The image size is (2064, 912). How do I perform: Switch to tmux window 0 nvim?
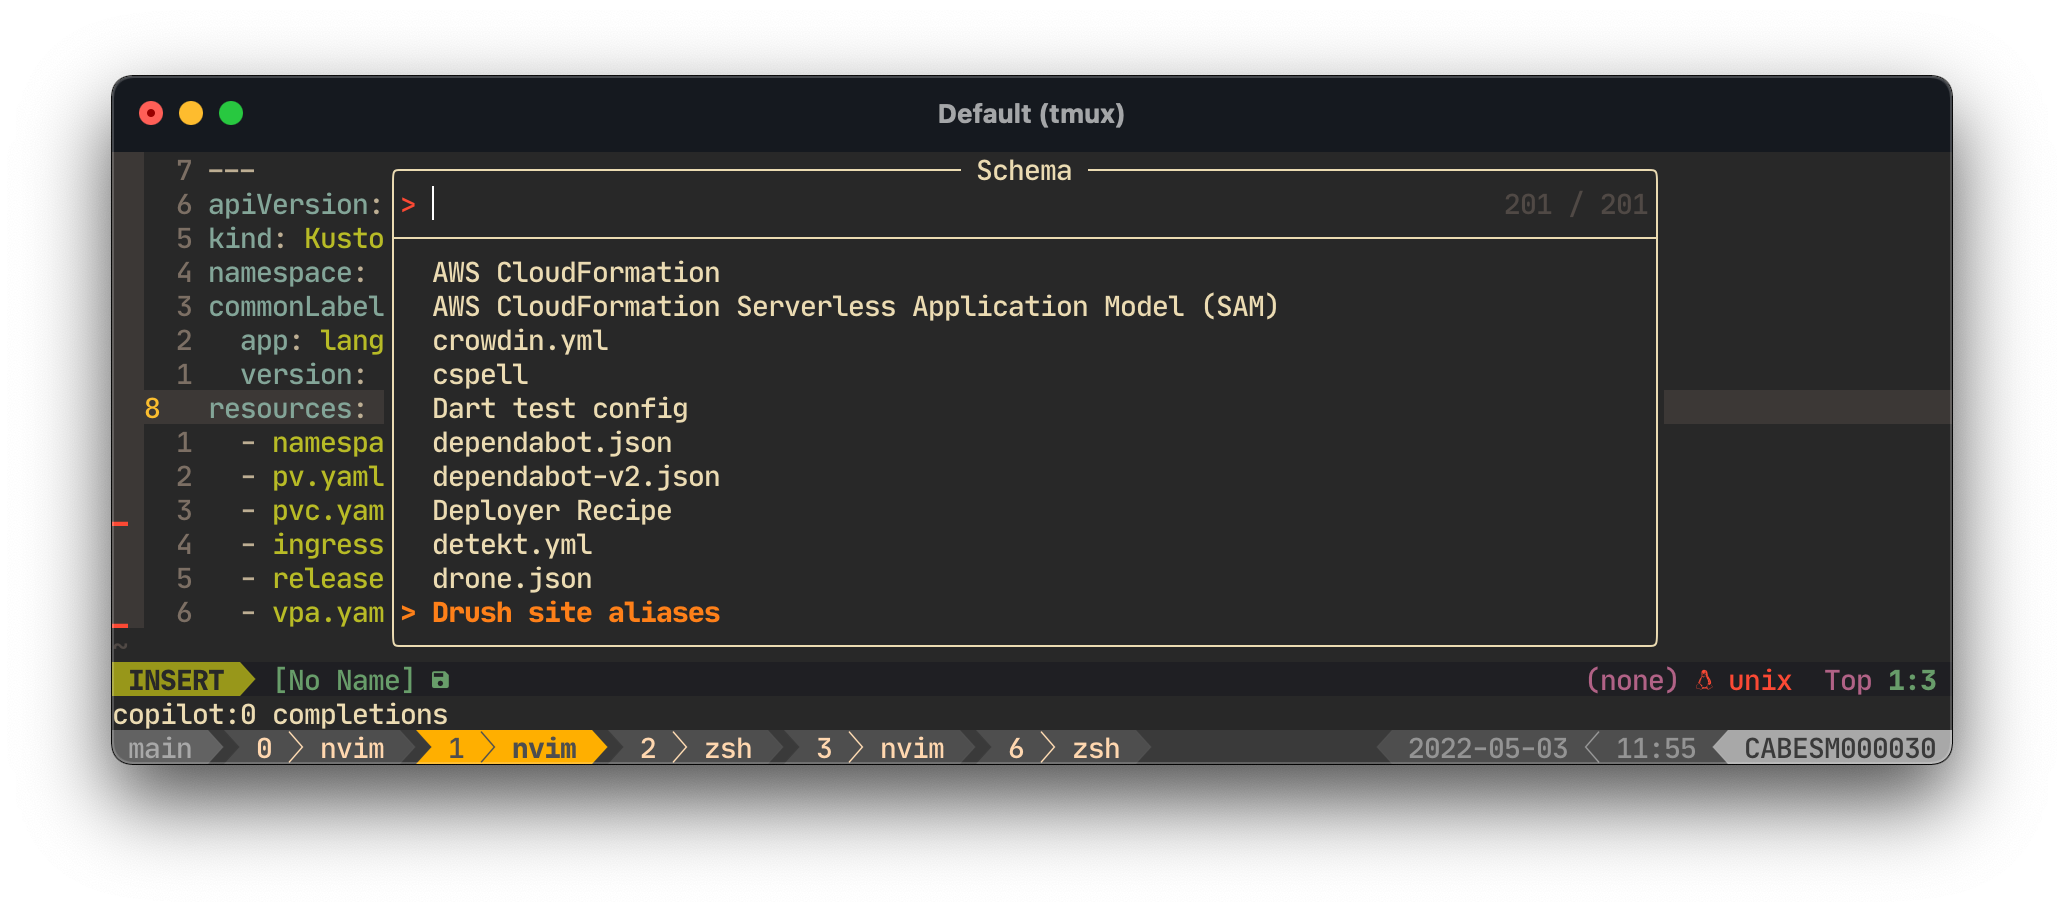(x=320, y=748)
